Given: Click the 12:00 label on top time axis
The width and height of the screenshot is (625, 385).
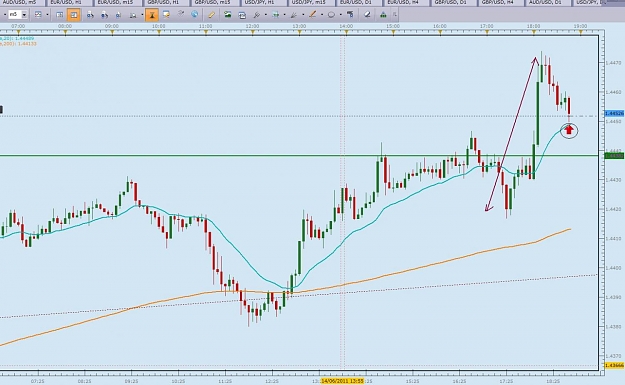Looking at the screenshot, I should tap(252, 26).
